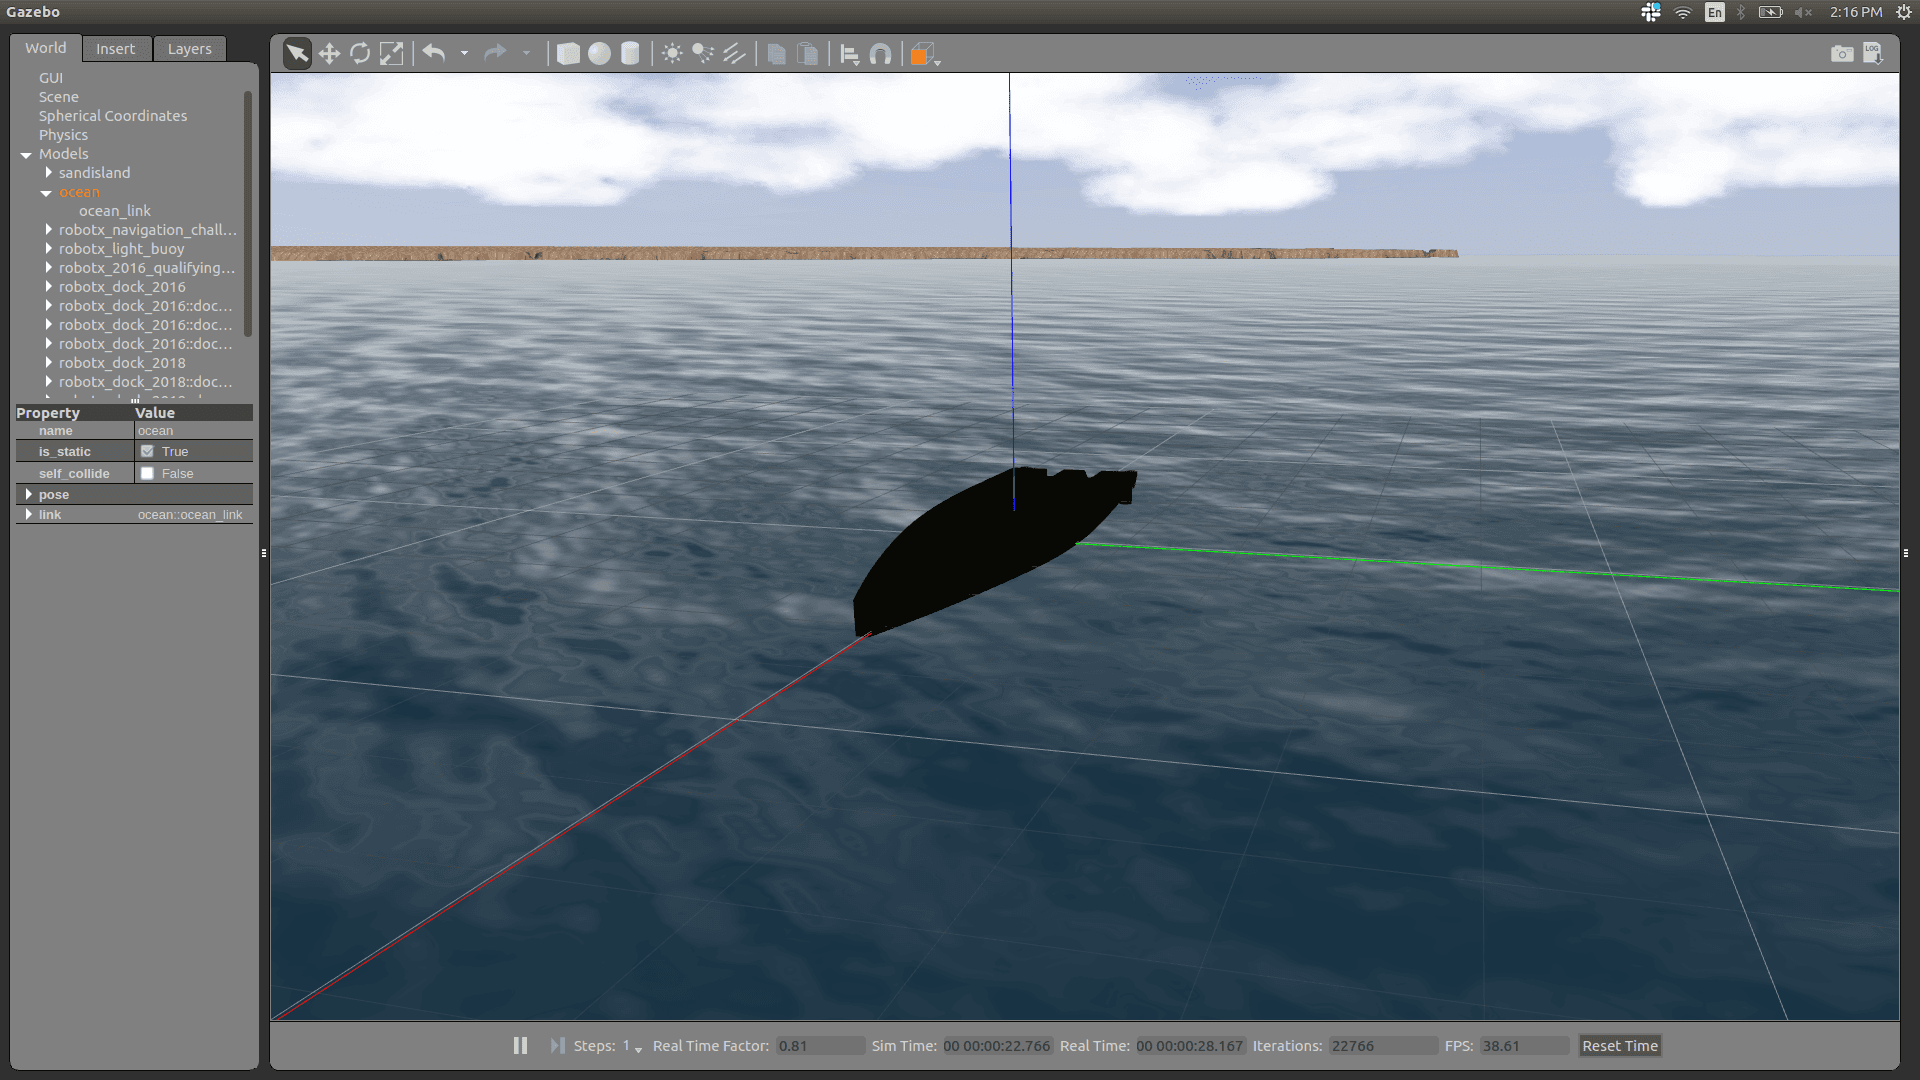Insert a sphere shape
Screen dimensions: 1920x1080
tap(599, 54)
